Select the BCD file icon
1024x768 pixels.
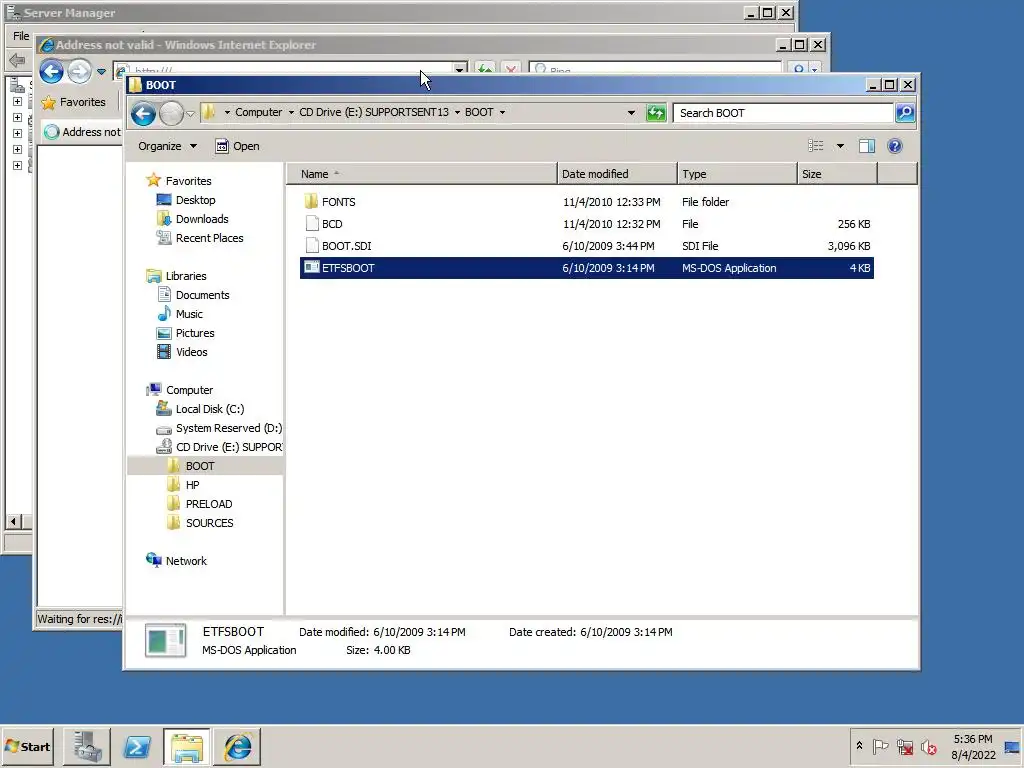(x=312, y=224)
